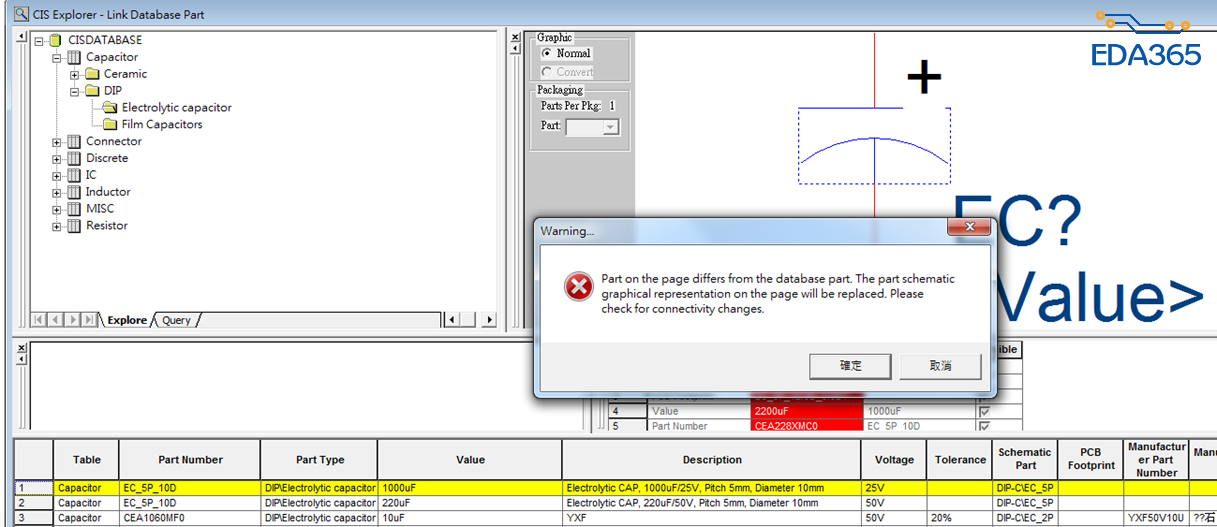Switch to the Query tab
Image resolution: width=1217 pixels, height=527 pixels.
click(x=177, y=320)
